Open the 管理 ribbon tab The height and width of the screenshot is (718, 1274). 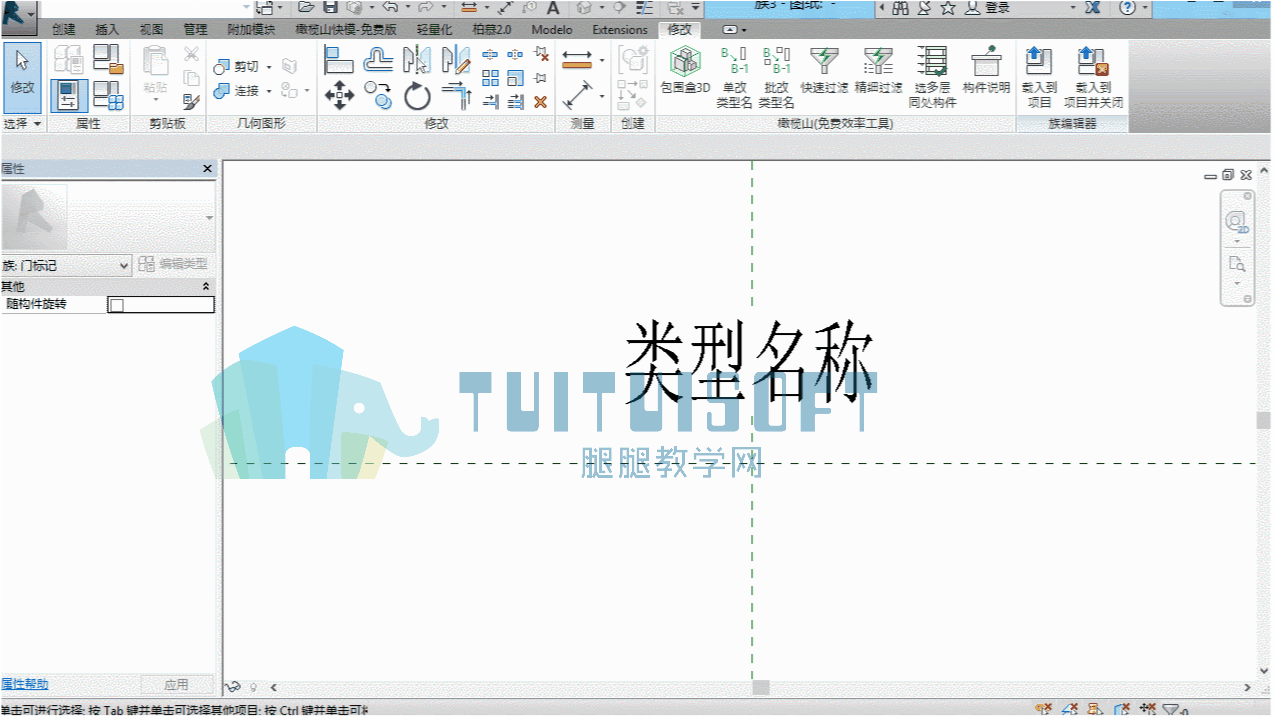click(195, 30)
